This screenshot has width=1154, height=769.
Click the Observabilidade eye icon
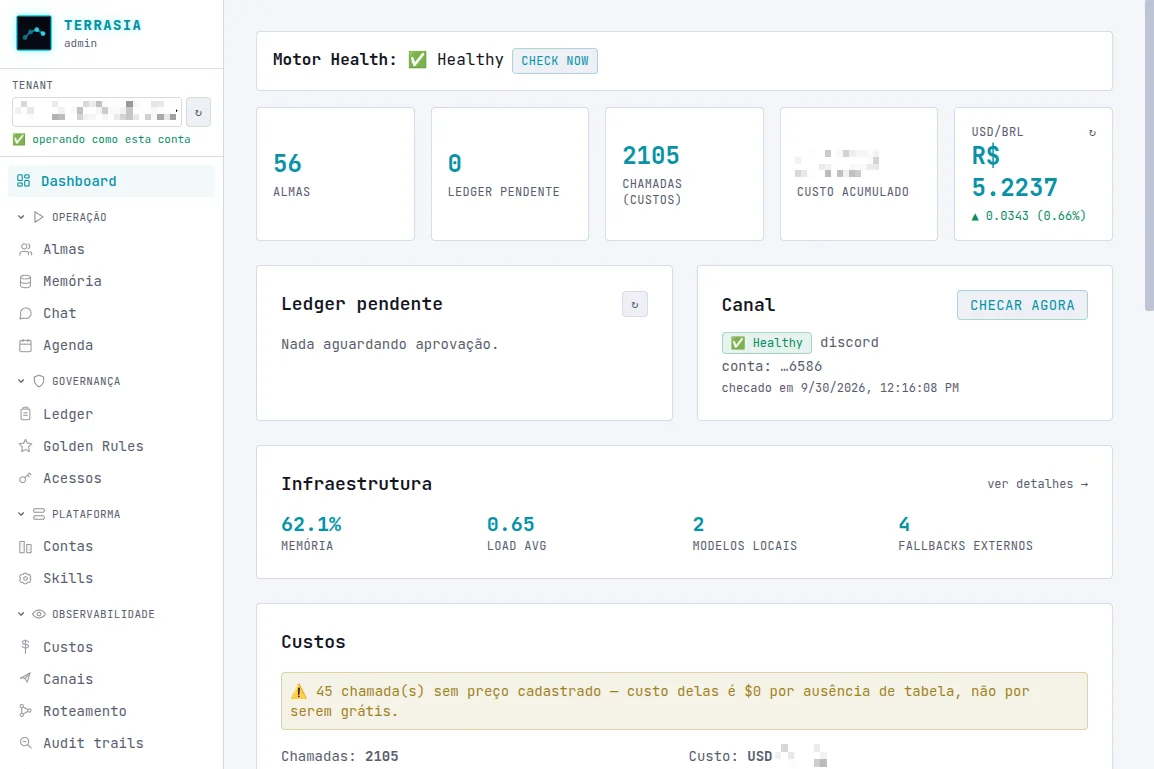click(x=39, y=614)
